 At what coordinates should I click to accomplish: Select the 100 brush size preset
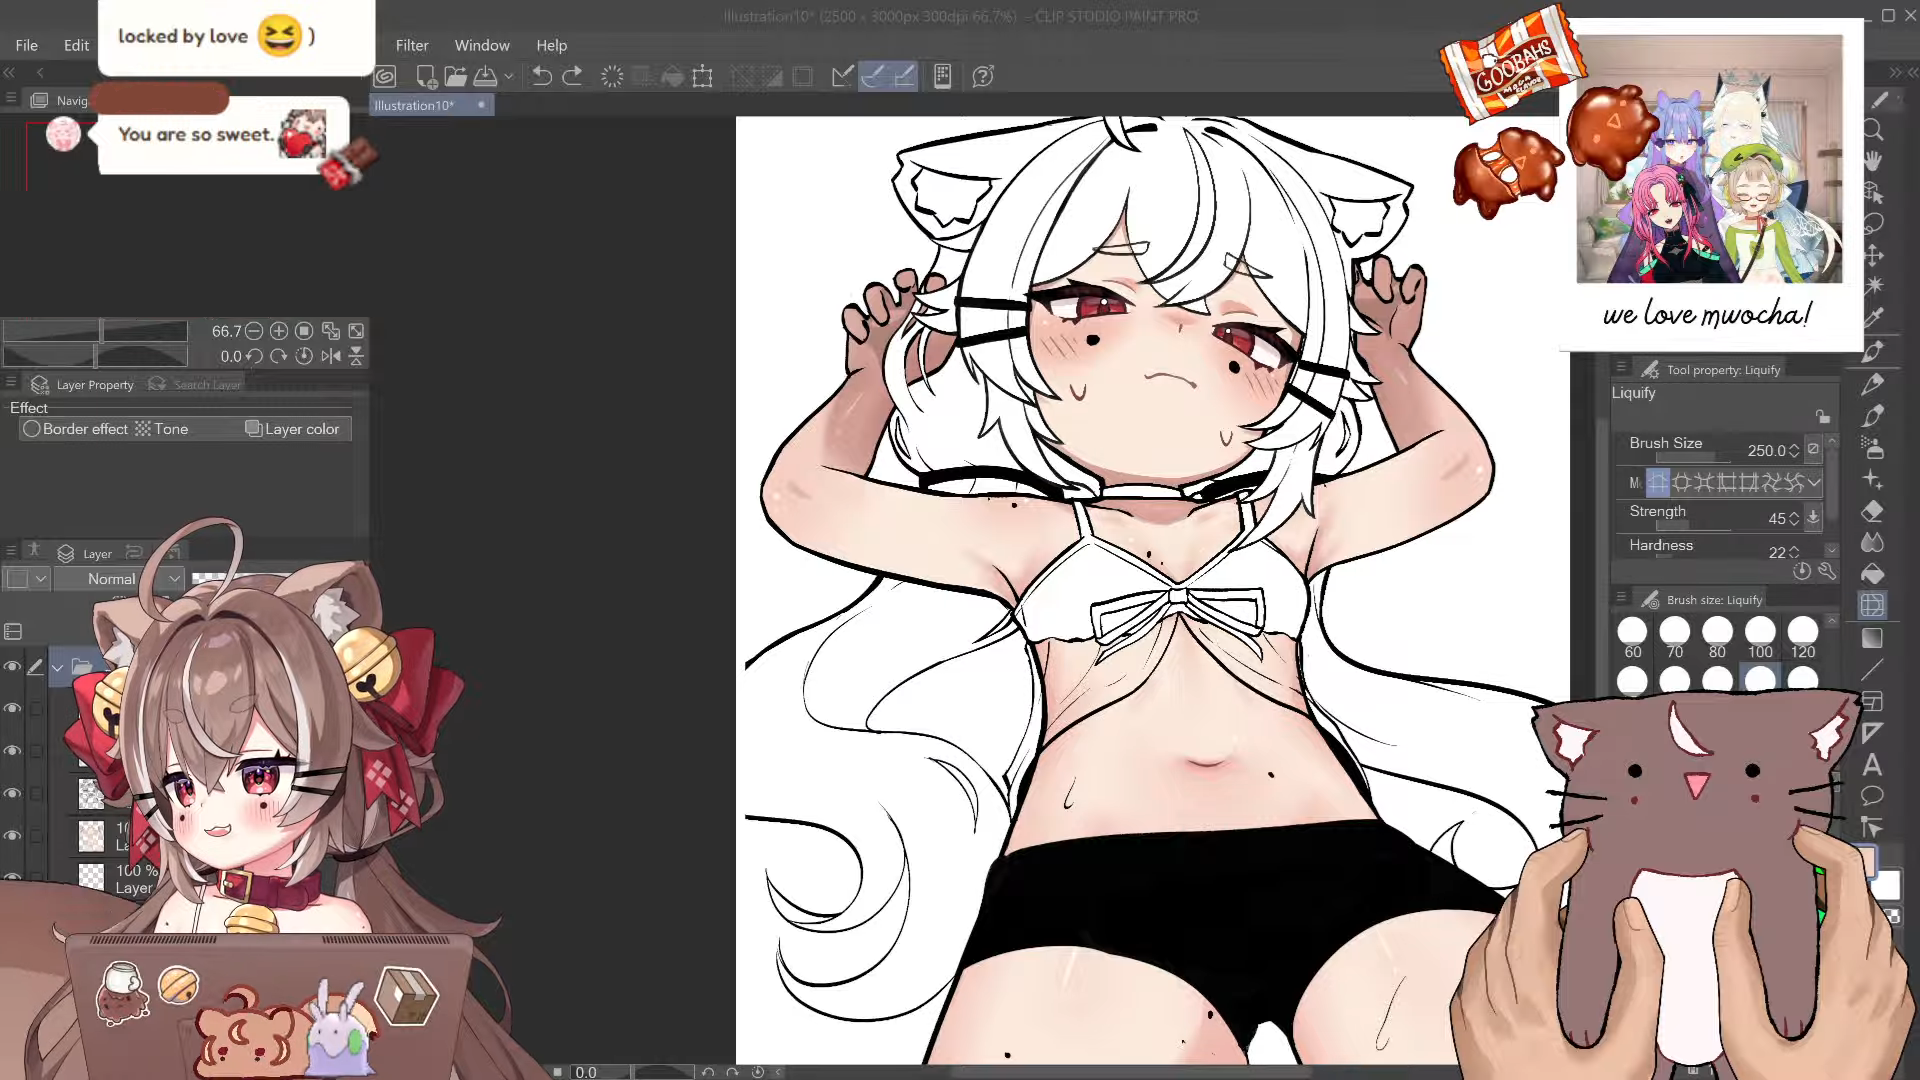1760,632
